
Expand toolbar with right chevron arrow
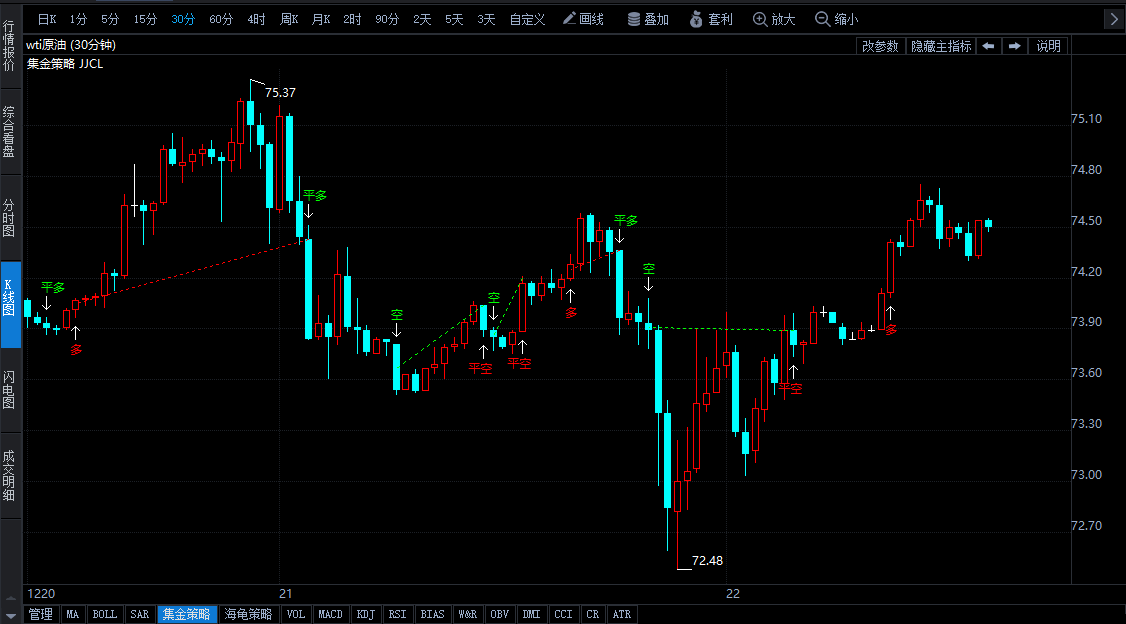point(1112,19)
